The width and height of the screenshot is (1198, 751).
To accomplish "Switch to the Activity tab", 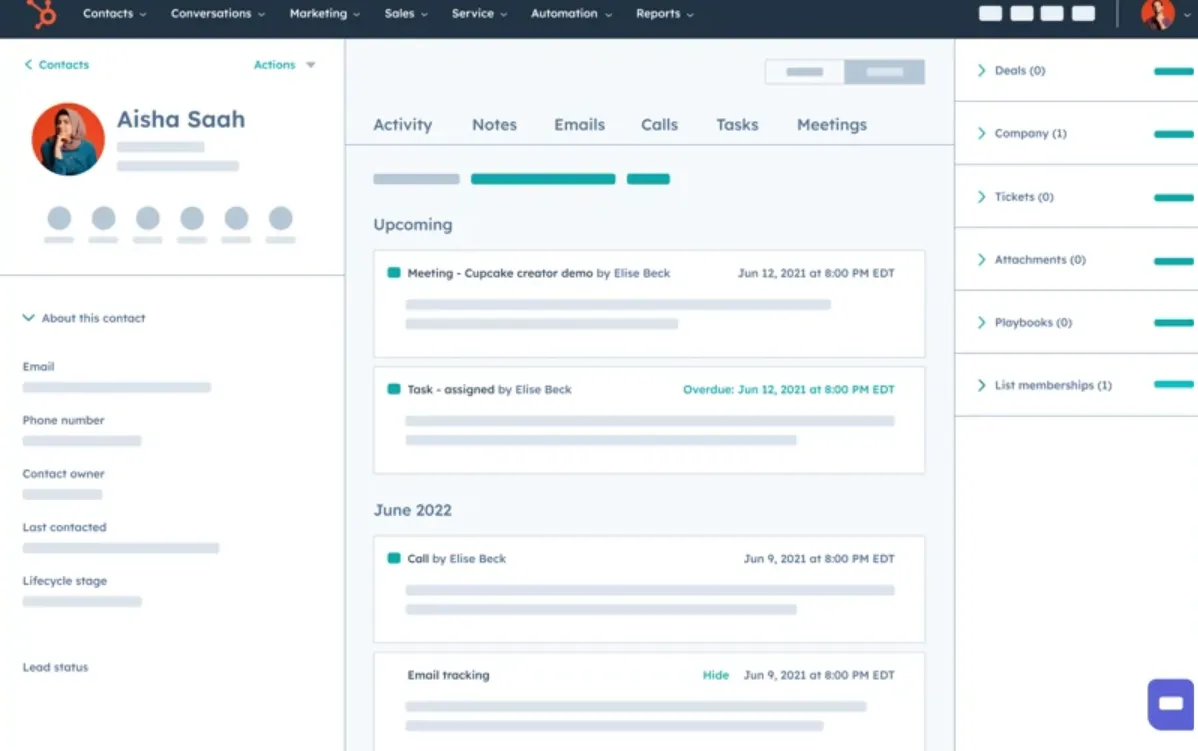I will (x=403, y=125).
